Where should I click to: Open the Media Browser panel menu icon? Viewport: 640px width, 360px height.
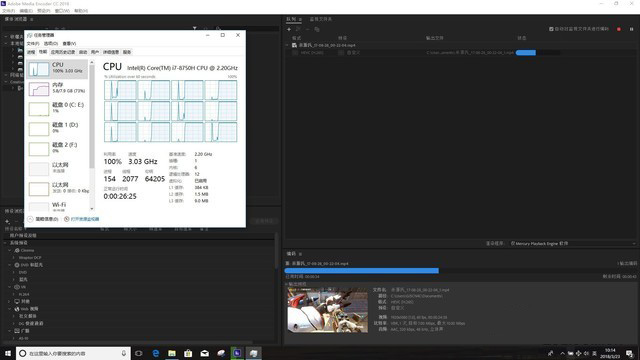(32, 19)
